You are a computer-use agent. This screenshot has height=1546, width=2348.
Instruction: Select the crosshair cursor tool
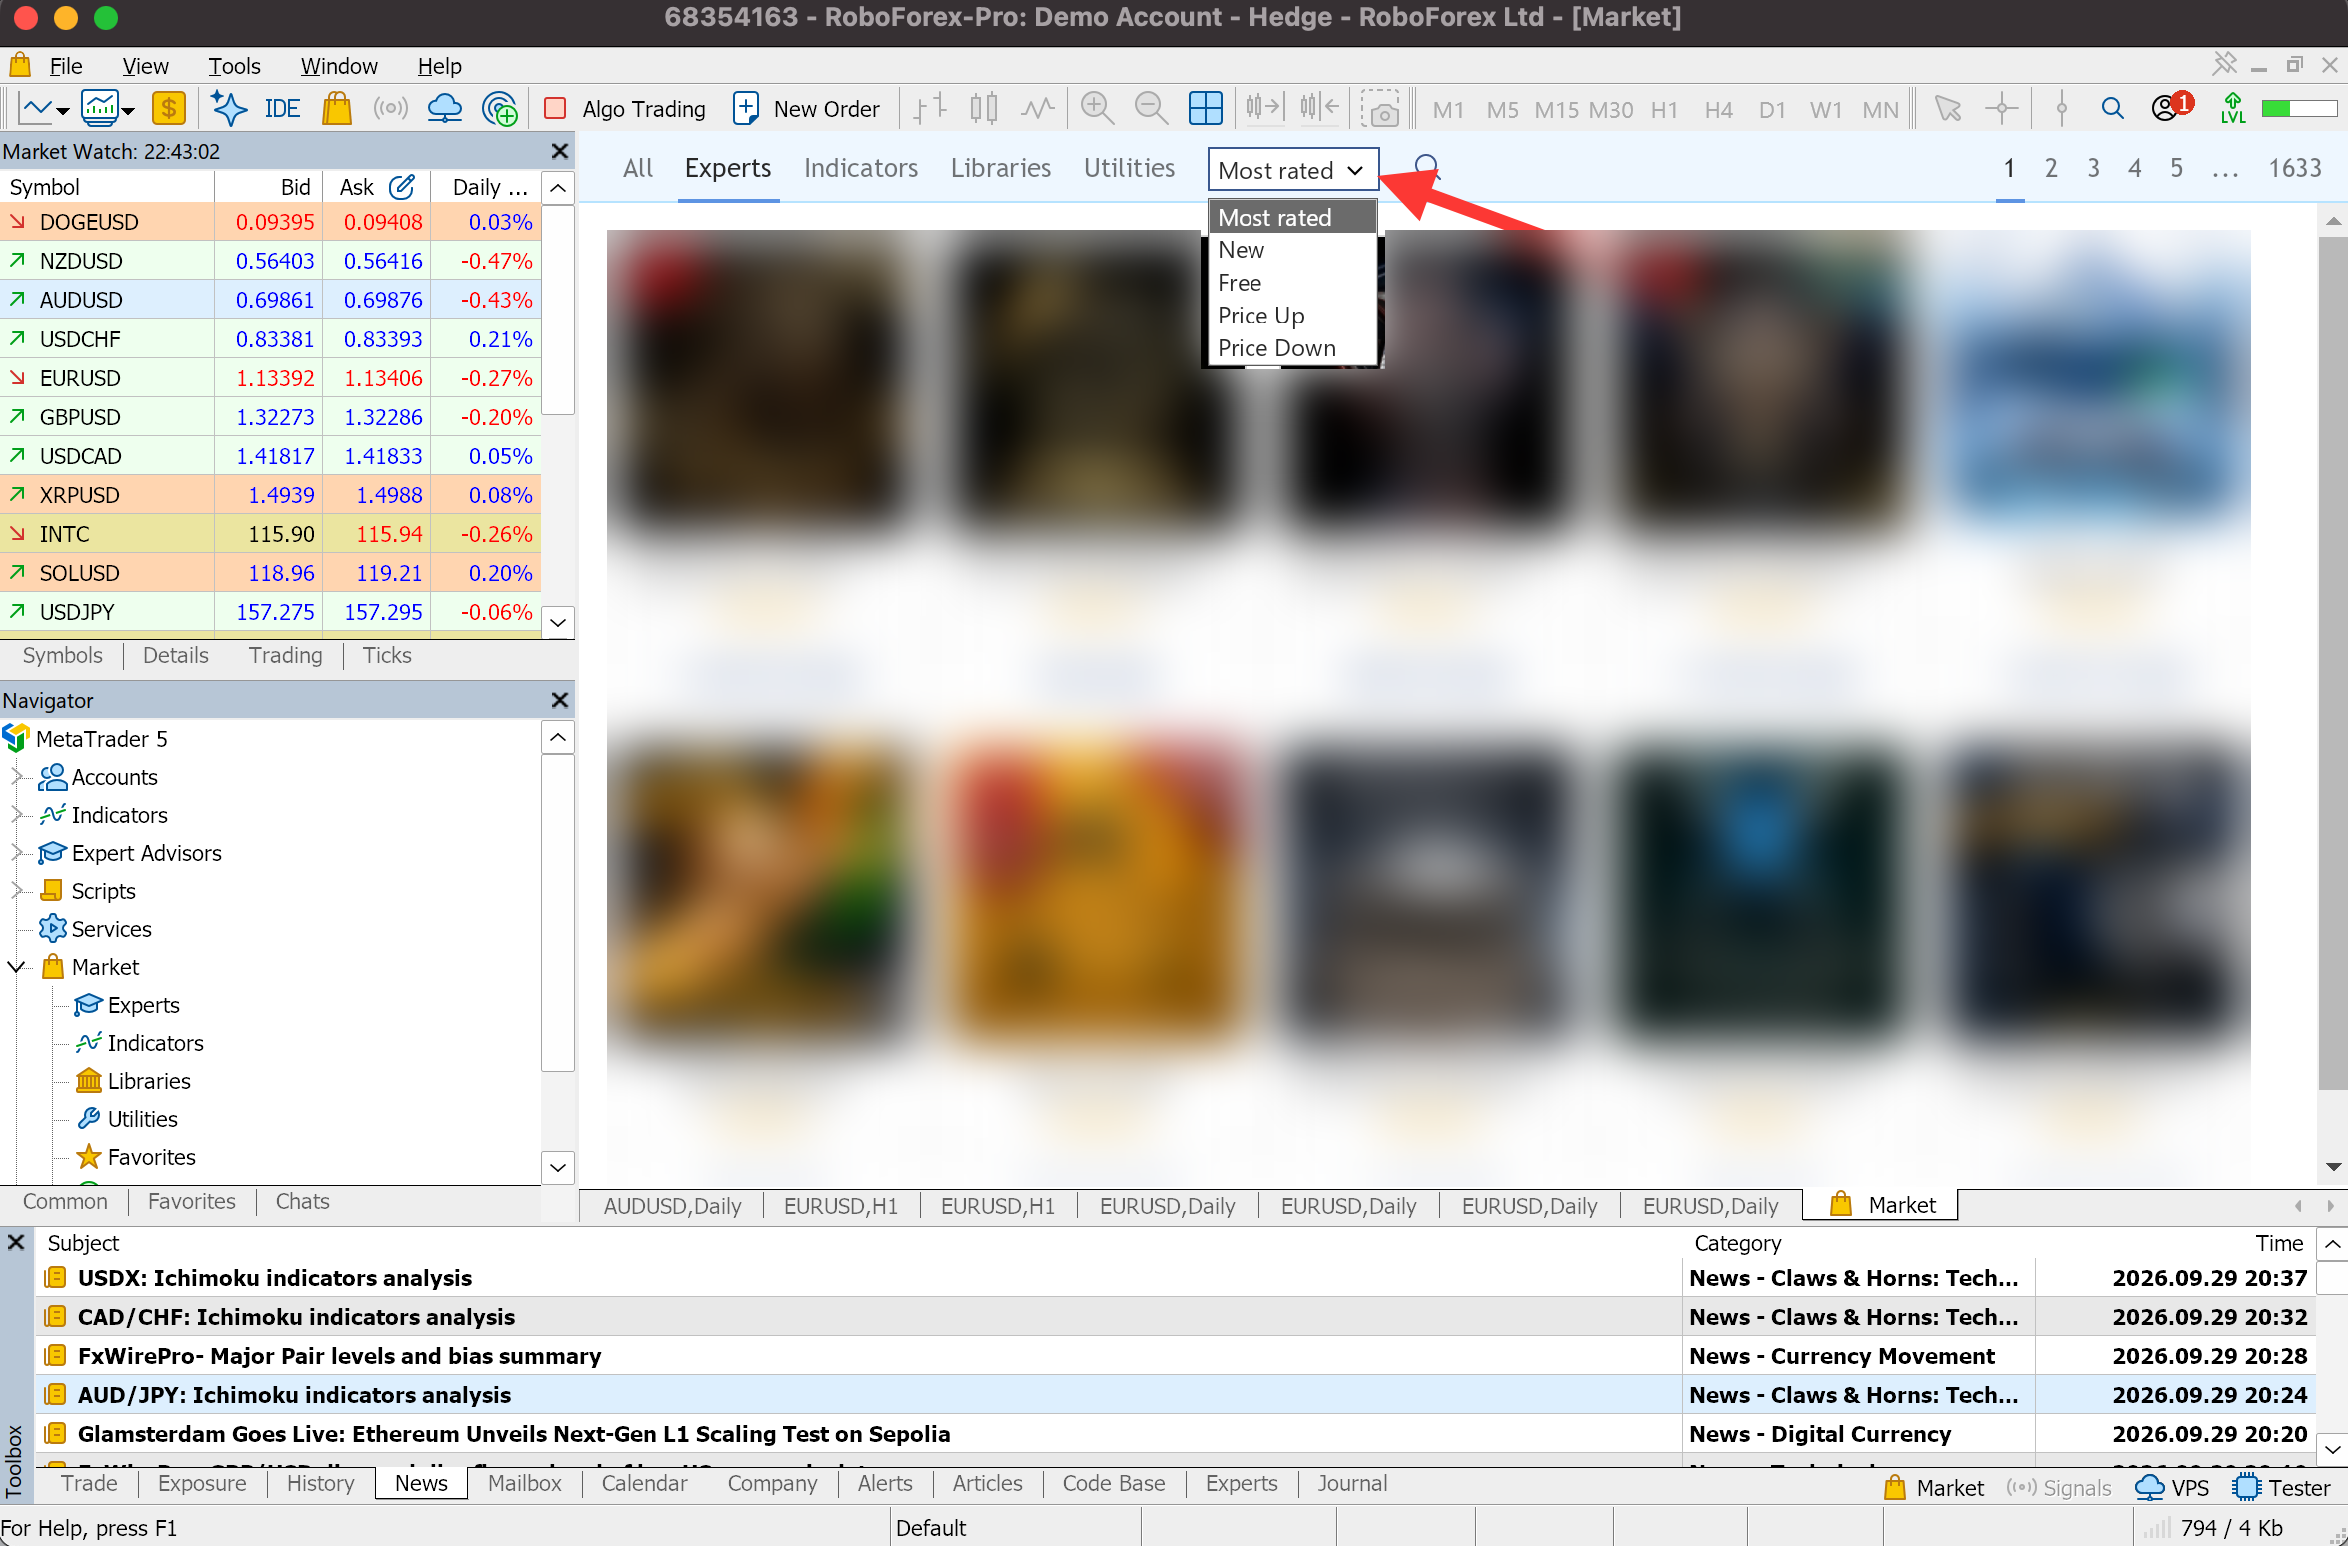click(x=2002, y=108)
